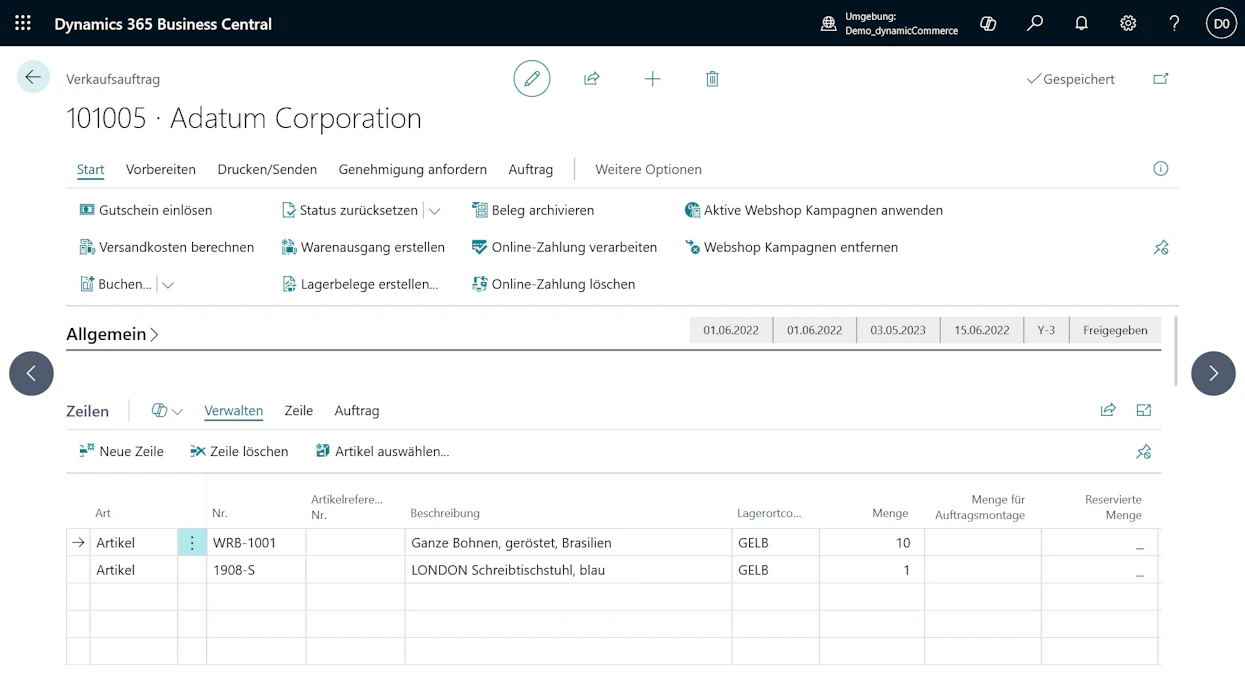
Task: Share the sales order page
Action: coord(592,78)
